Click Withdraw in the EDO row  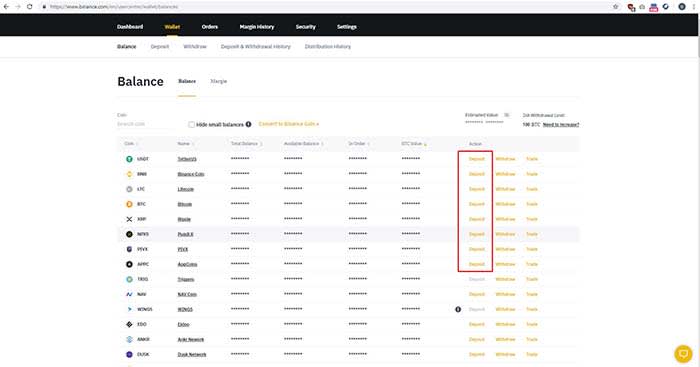pos(505,325)
